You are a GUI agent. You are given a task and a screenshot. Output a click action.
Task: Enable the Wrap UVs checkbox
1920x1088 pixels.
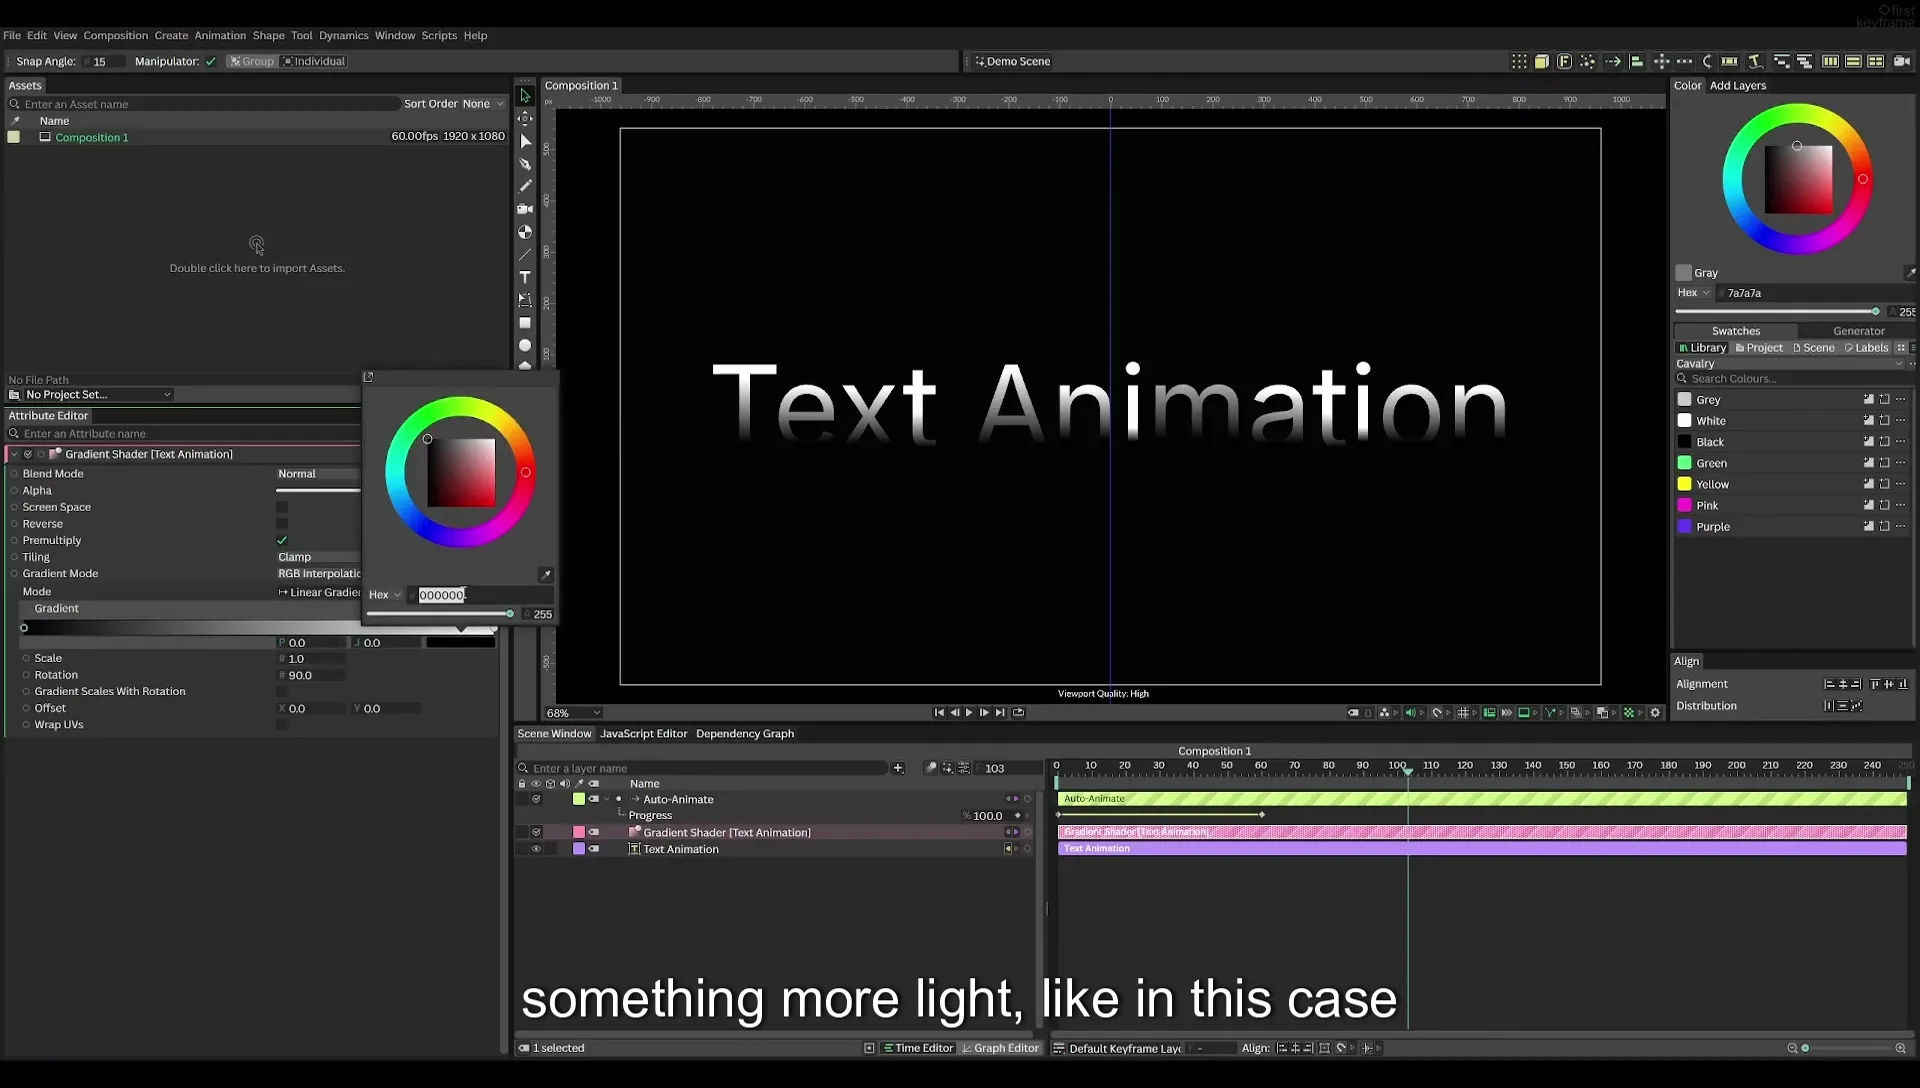click(x=282, y=725)
